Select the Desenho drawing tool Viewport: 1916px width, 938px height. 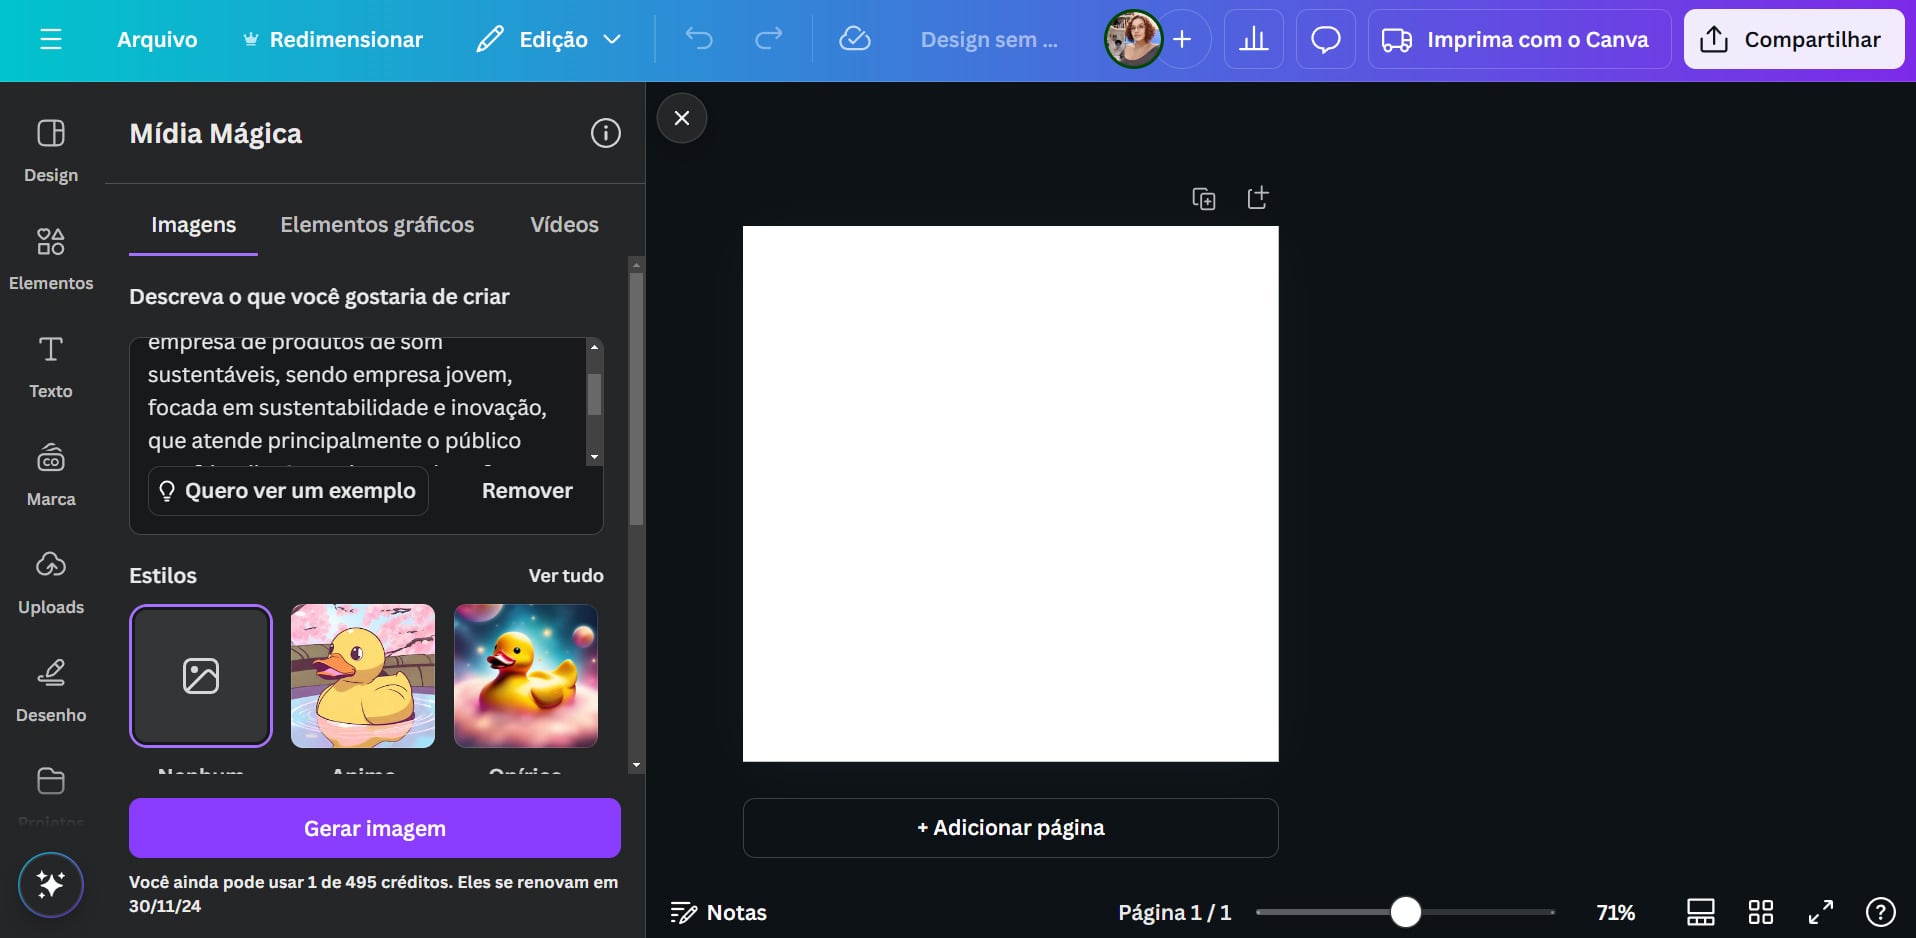point(50,689)
